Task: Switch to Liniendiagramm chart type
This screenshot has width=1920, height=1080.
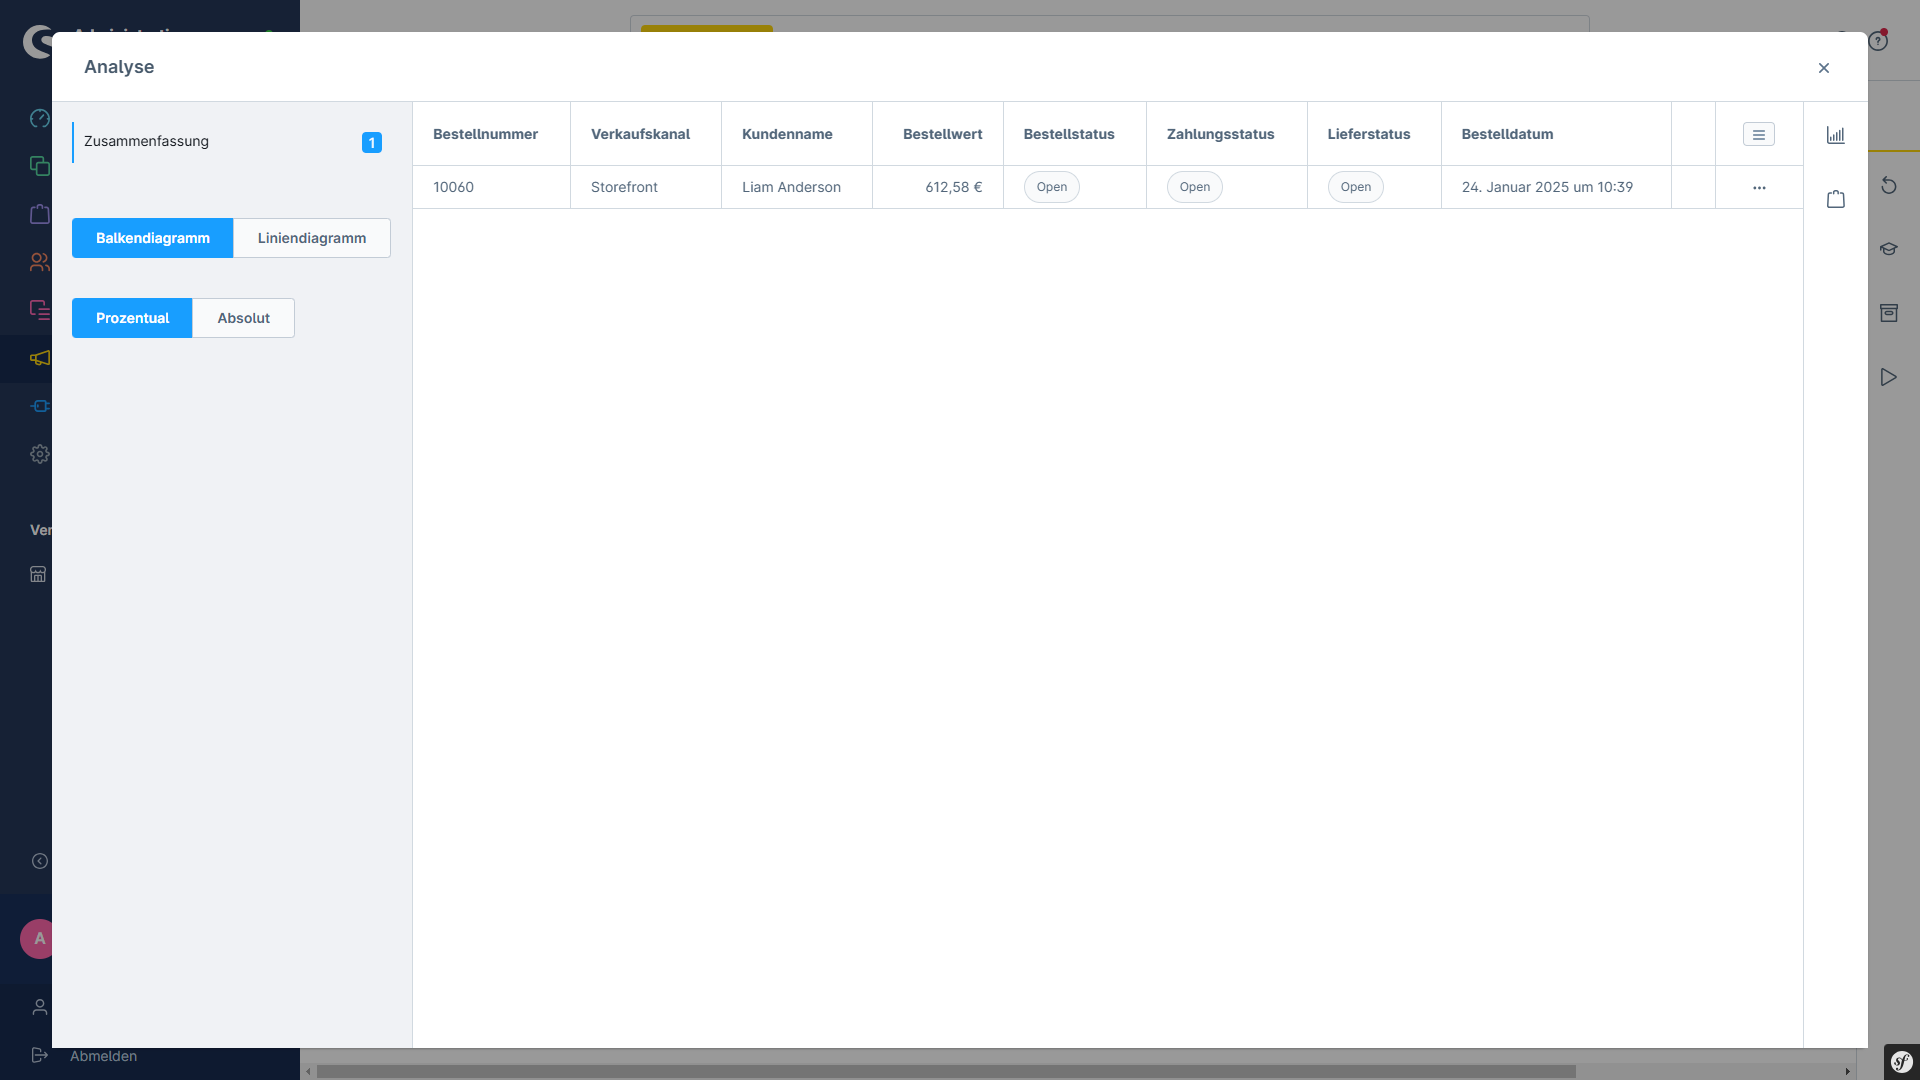Action: 311,238
